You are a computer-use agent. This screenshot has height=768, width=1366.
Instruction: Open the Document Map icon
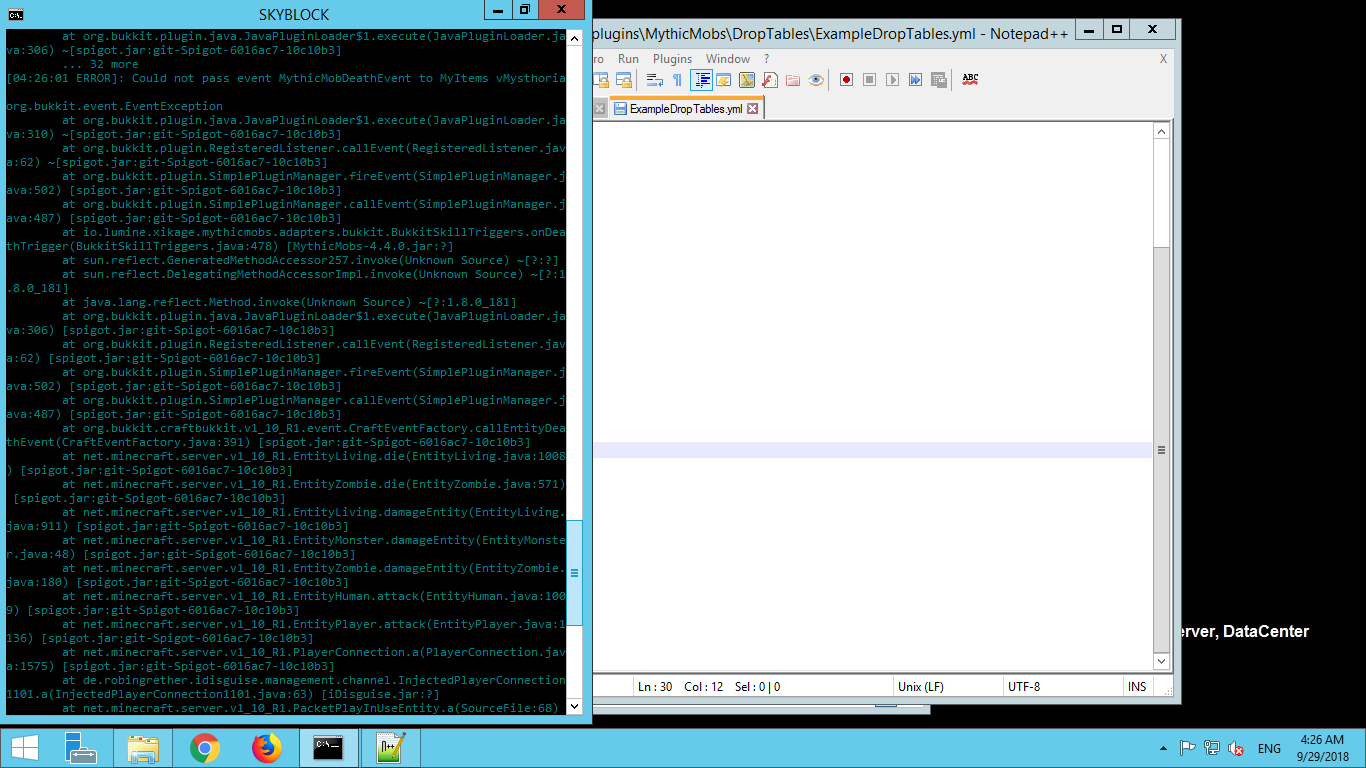tap(746, 80)
